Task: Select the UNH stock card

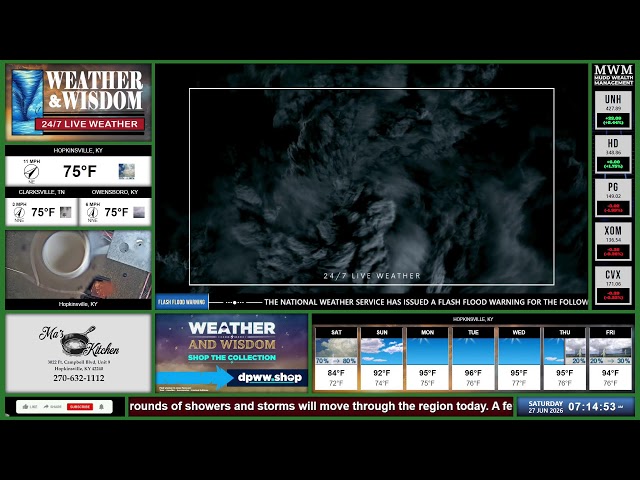Action: [x=613, y=110]
